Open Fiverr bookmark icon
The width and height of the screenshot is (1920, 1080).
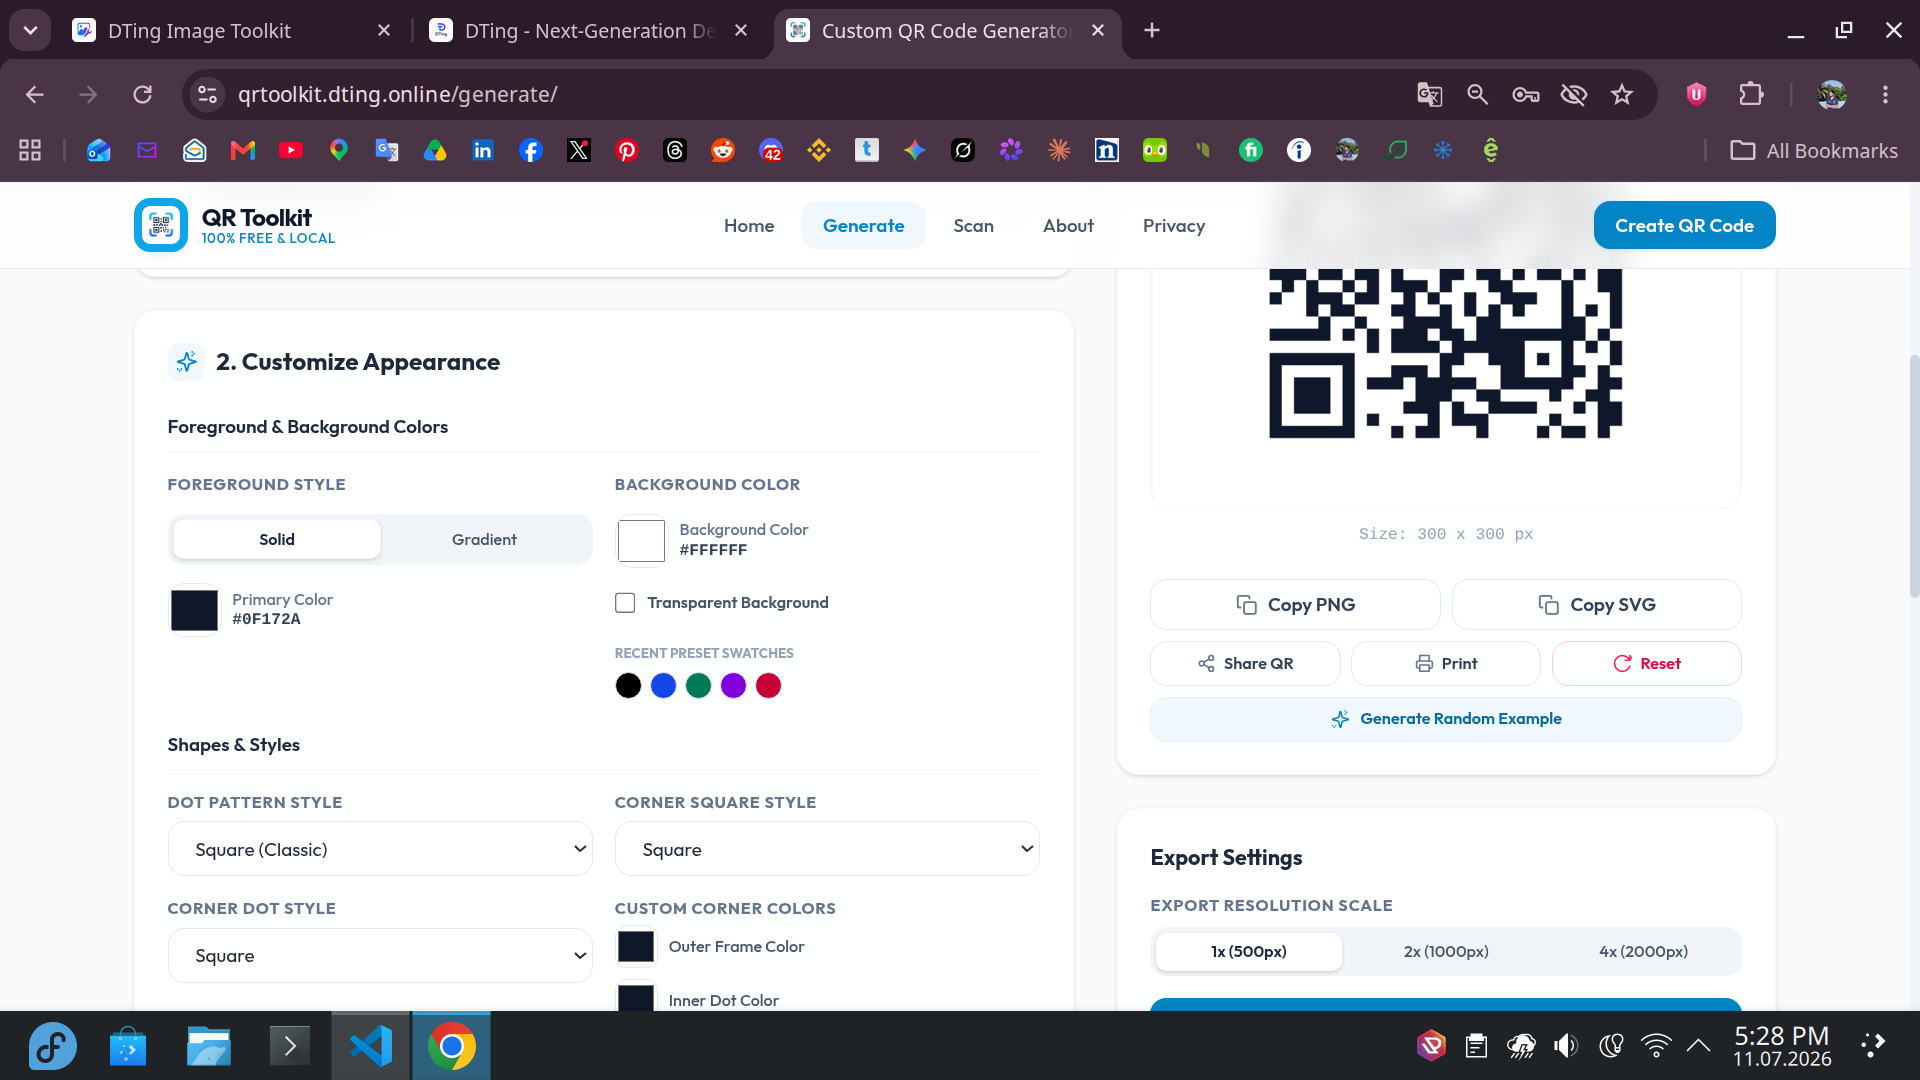pyautogui.click(x=1251, y=150)
